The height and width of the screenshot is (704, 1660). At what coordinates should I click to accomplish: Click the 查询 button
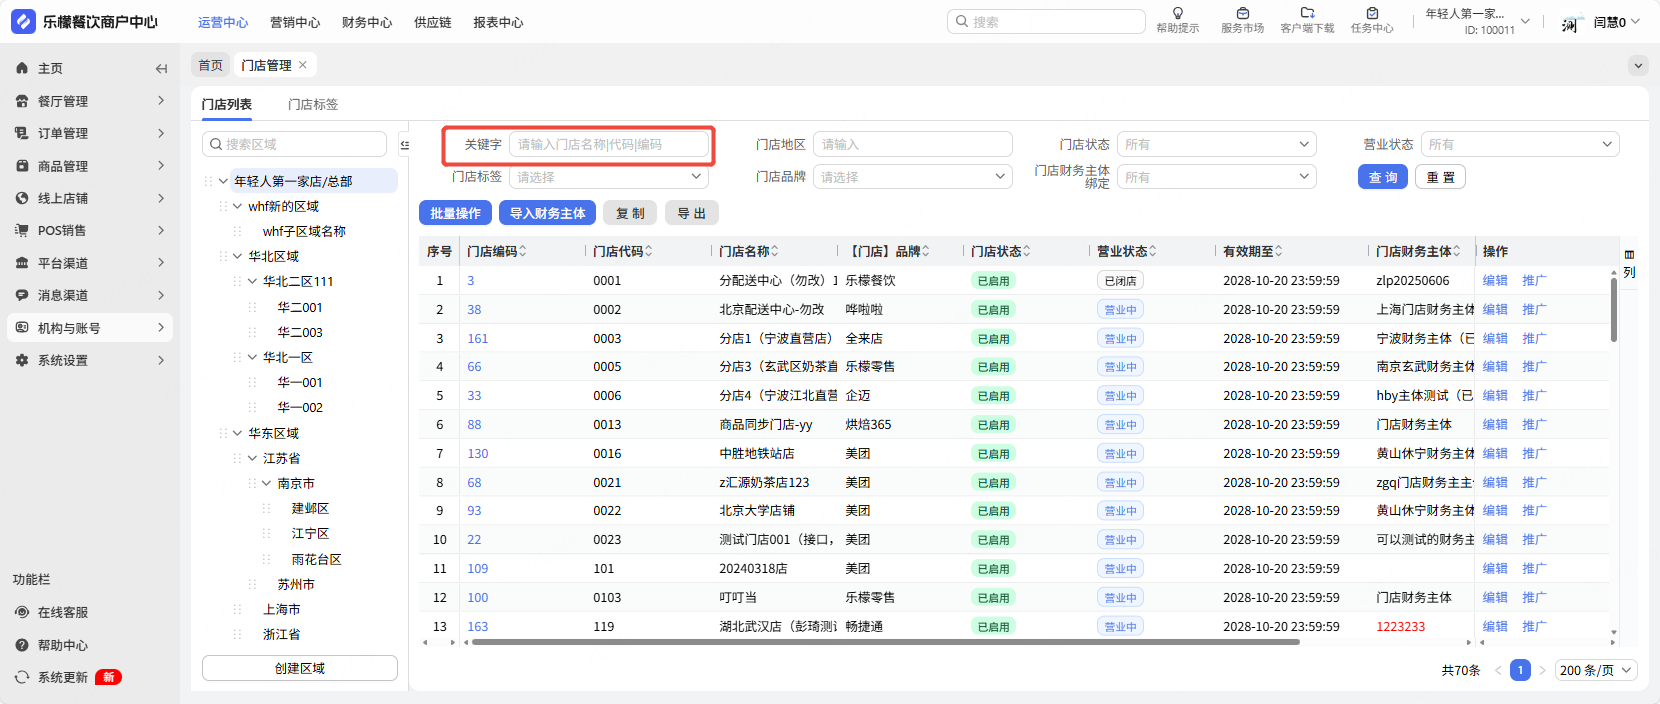[1383, 177]
